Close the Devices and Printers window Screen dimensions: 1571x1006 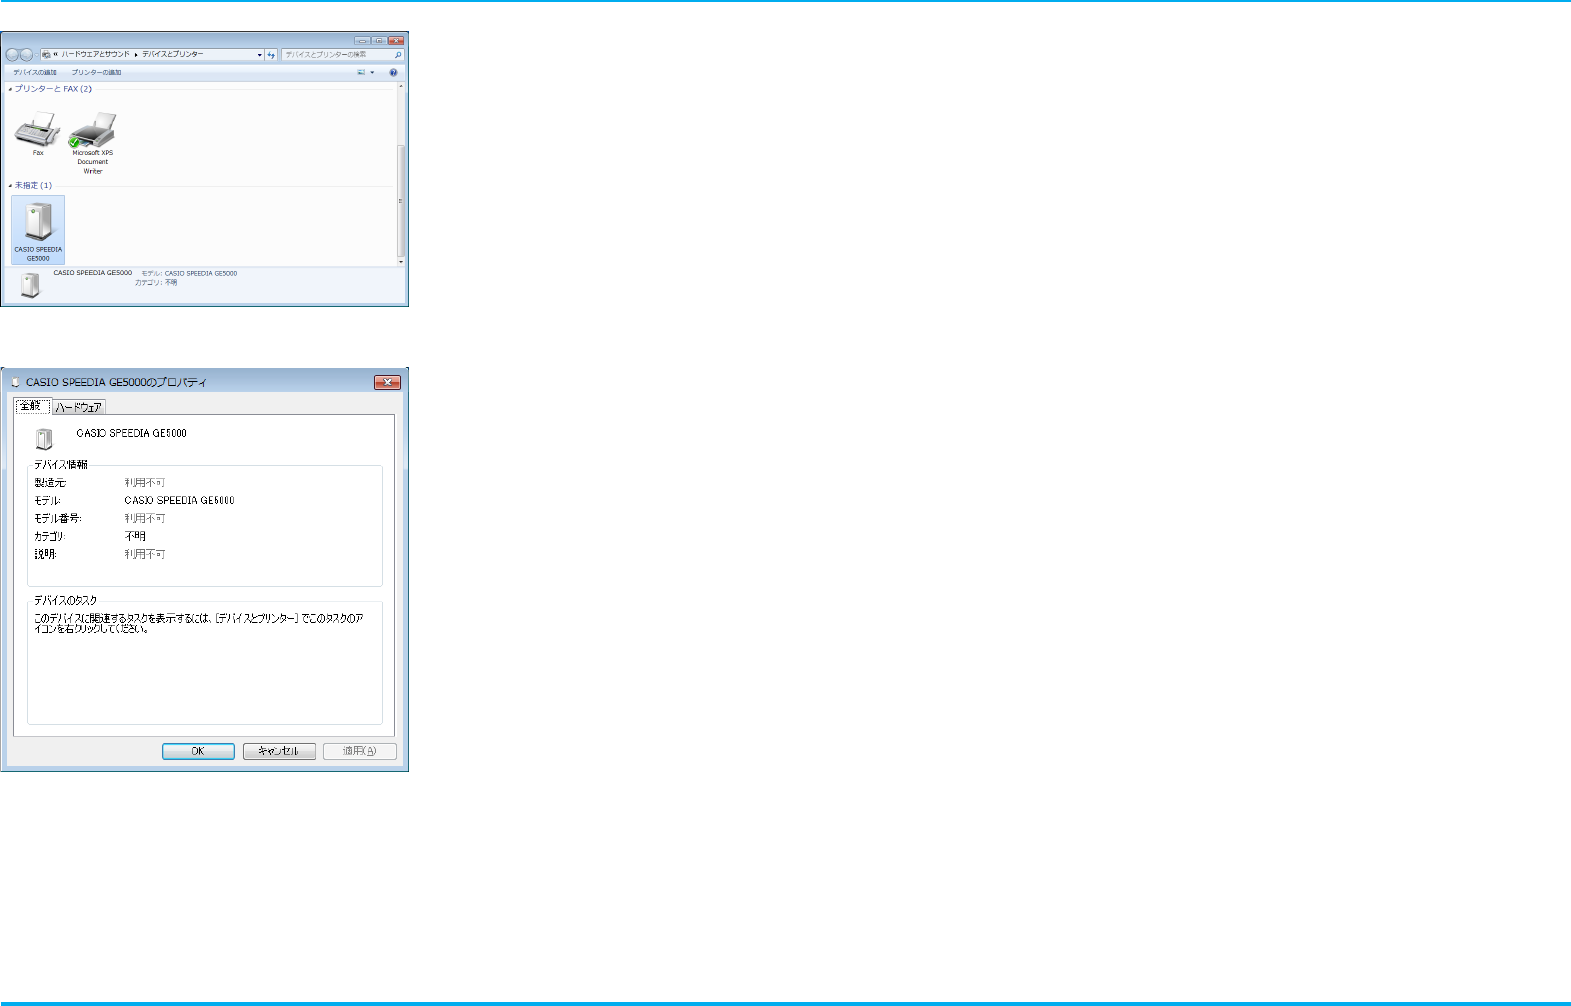tap(397, 40)
